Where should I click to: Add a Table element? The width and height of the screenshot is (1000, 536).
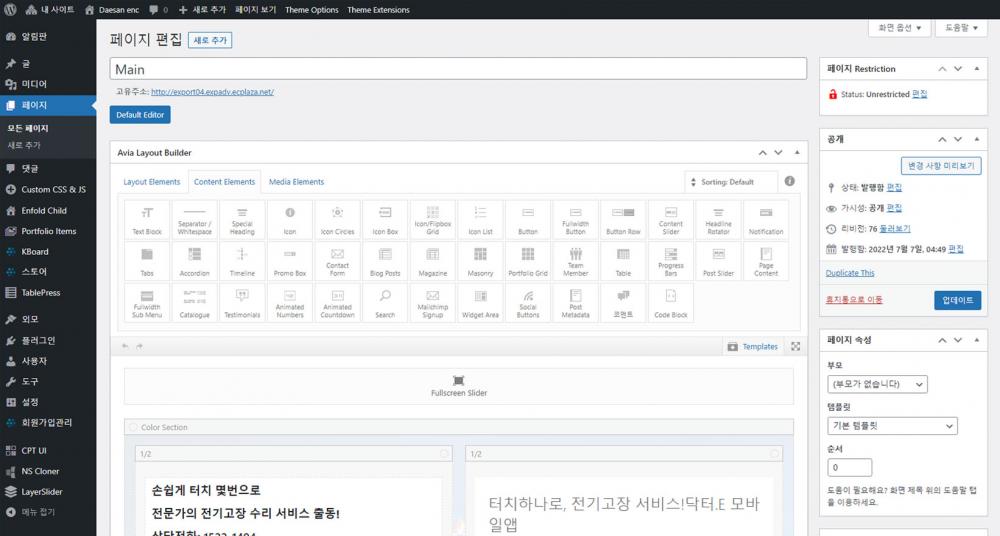click(623, 262)
